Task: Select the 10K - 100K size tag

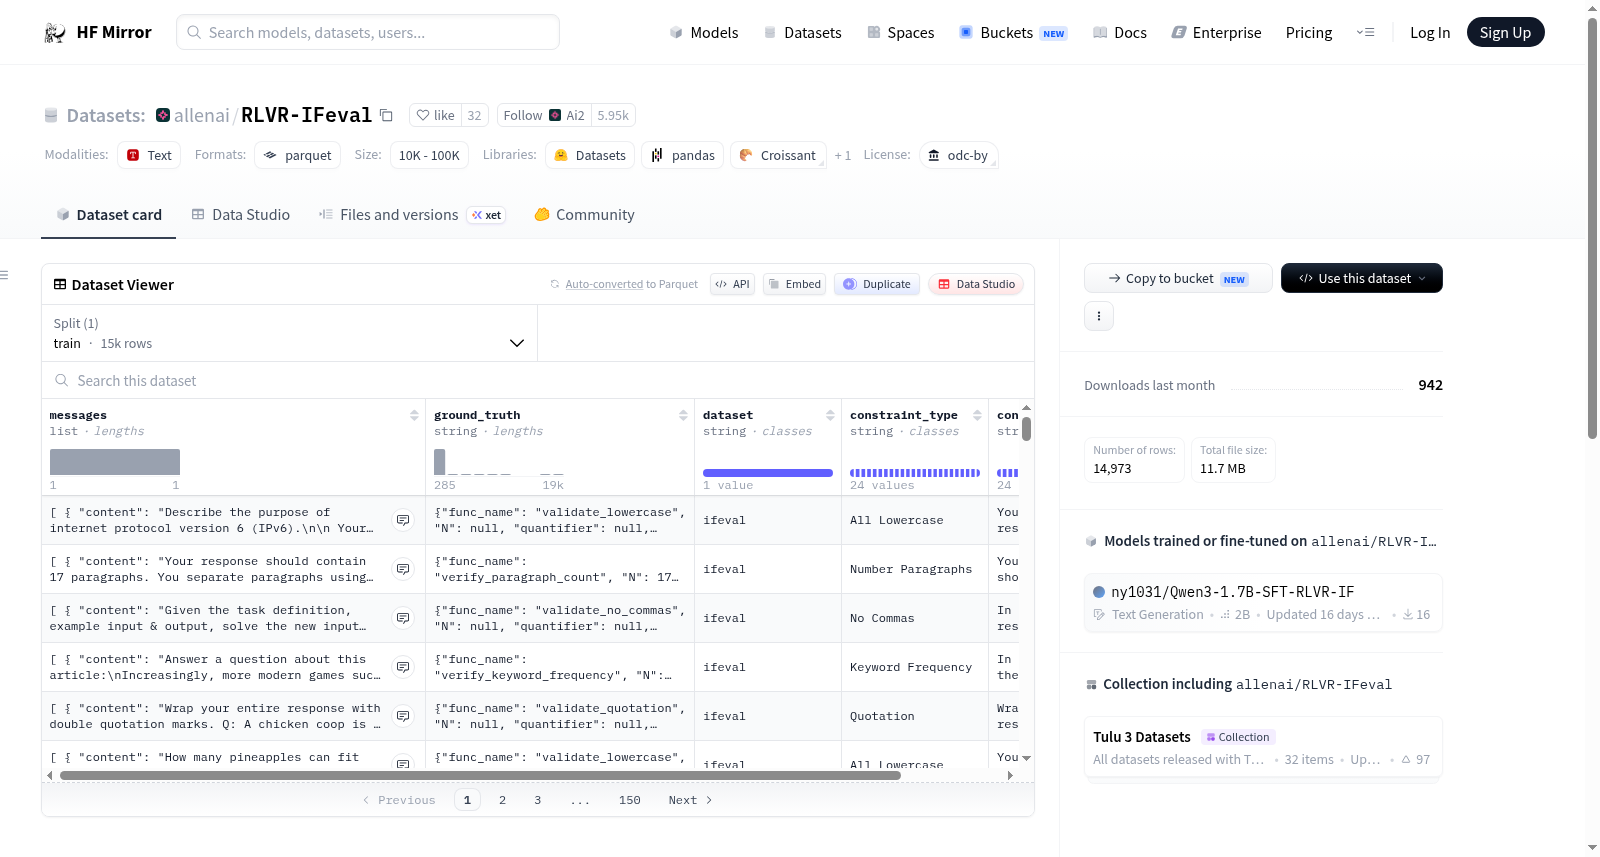Action: 429,155
